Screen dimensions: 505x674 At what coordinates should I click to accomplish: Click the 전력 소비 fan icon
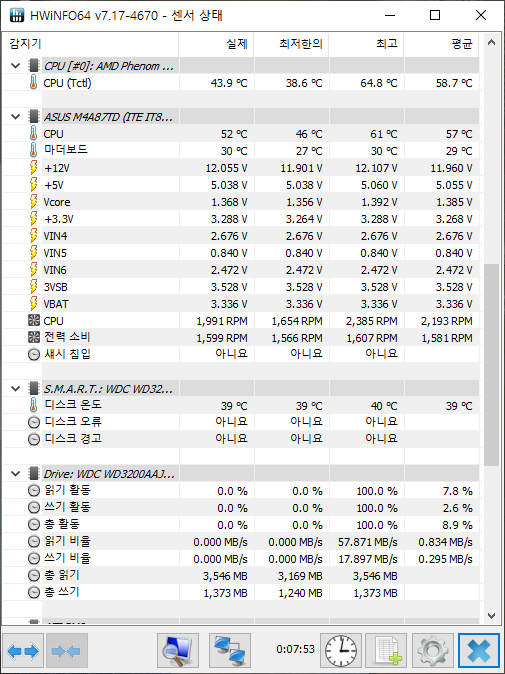(x=34, y=338)
